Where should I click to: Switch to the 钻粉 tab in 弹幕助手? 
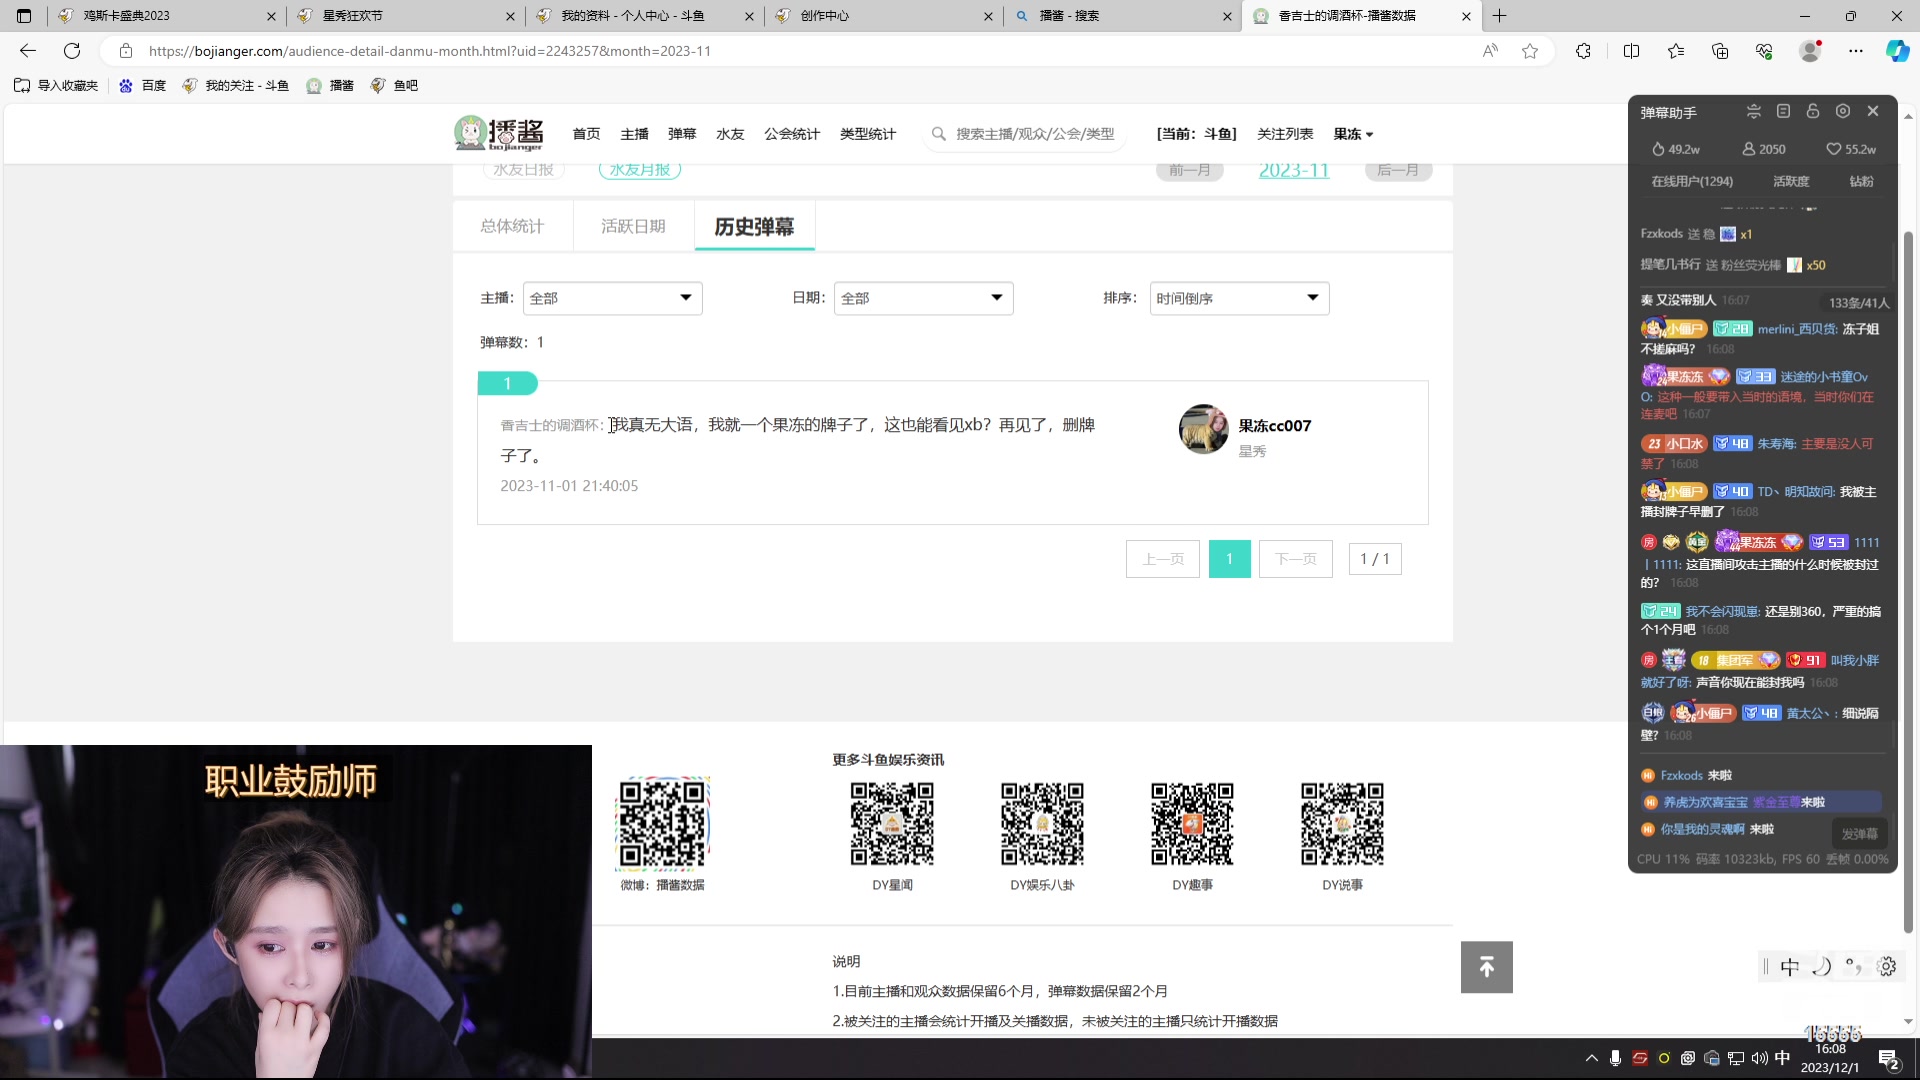[1861, 181]
